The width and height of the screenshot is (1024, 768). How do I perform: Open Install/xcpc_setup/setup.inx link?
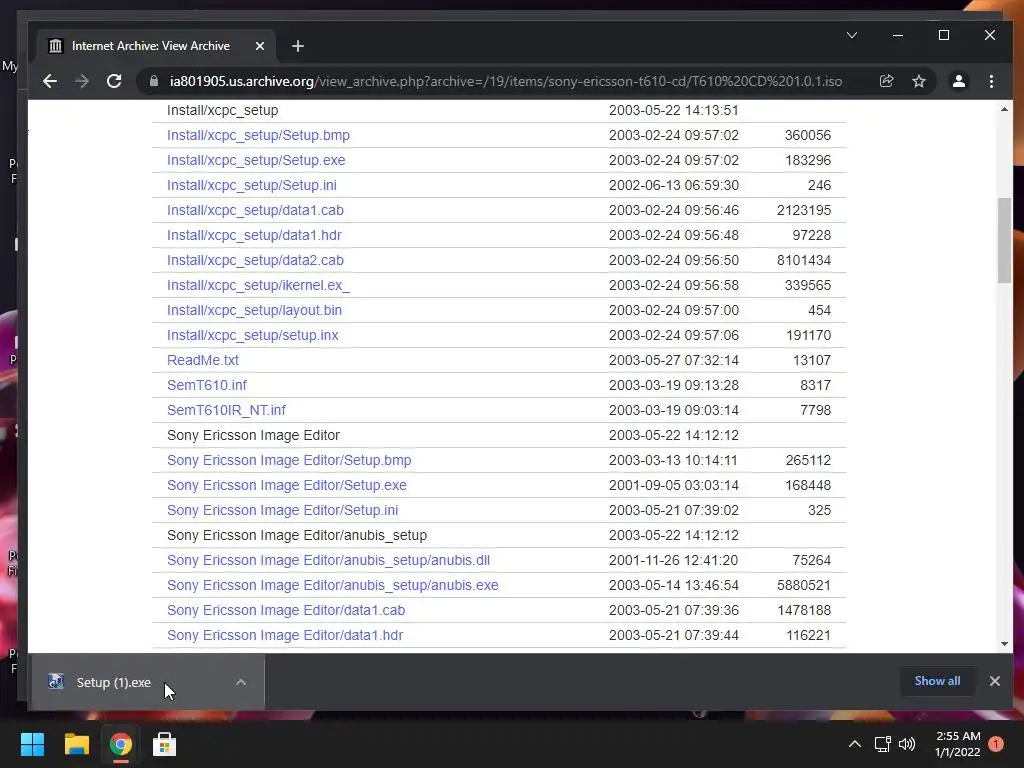click(252, 335)
